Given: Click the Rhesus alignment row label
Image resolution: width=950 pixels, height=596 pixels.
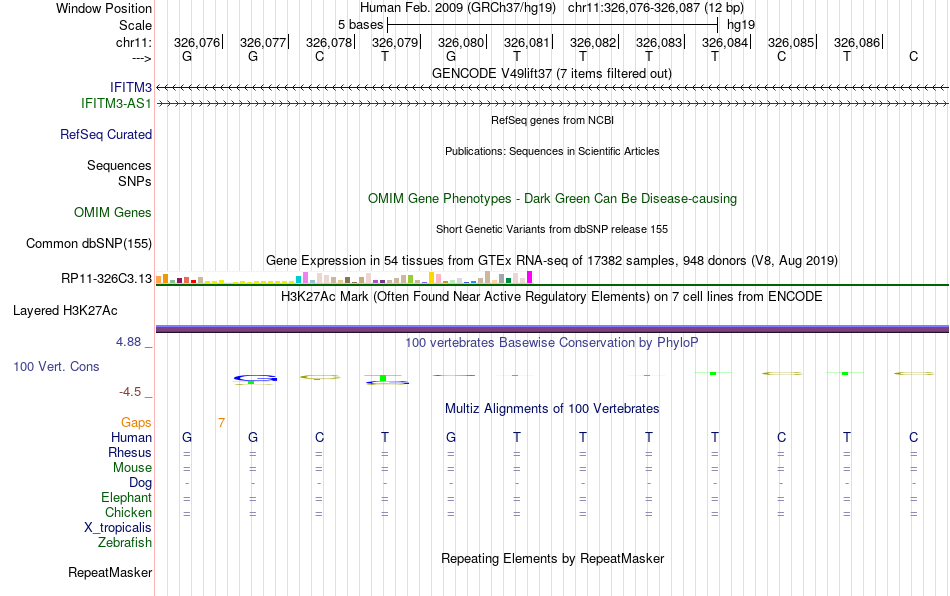Looking at the screenshot, I should (130, 452).
